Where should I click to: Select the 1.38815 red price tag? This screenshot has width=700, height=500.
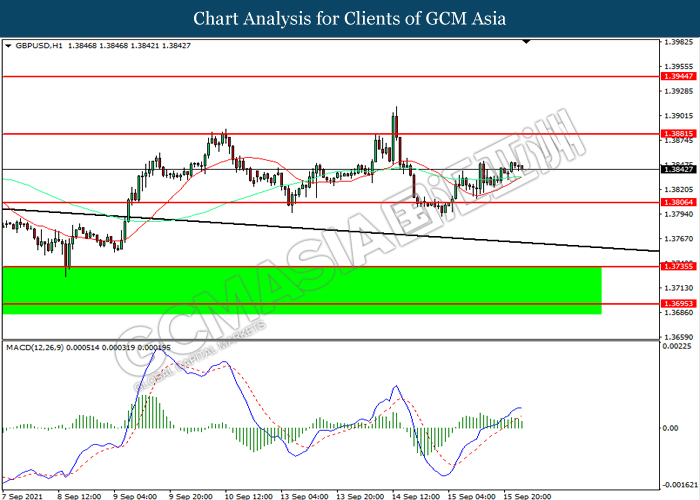(x=677, y=133)
